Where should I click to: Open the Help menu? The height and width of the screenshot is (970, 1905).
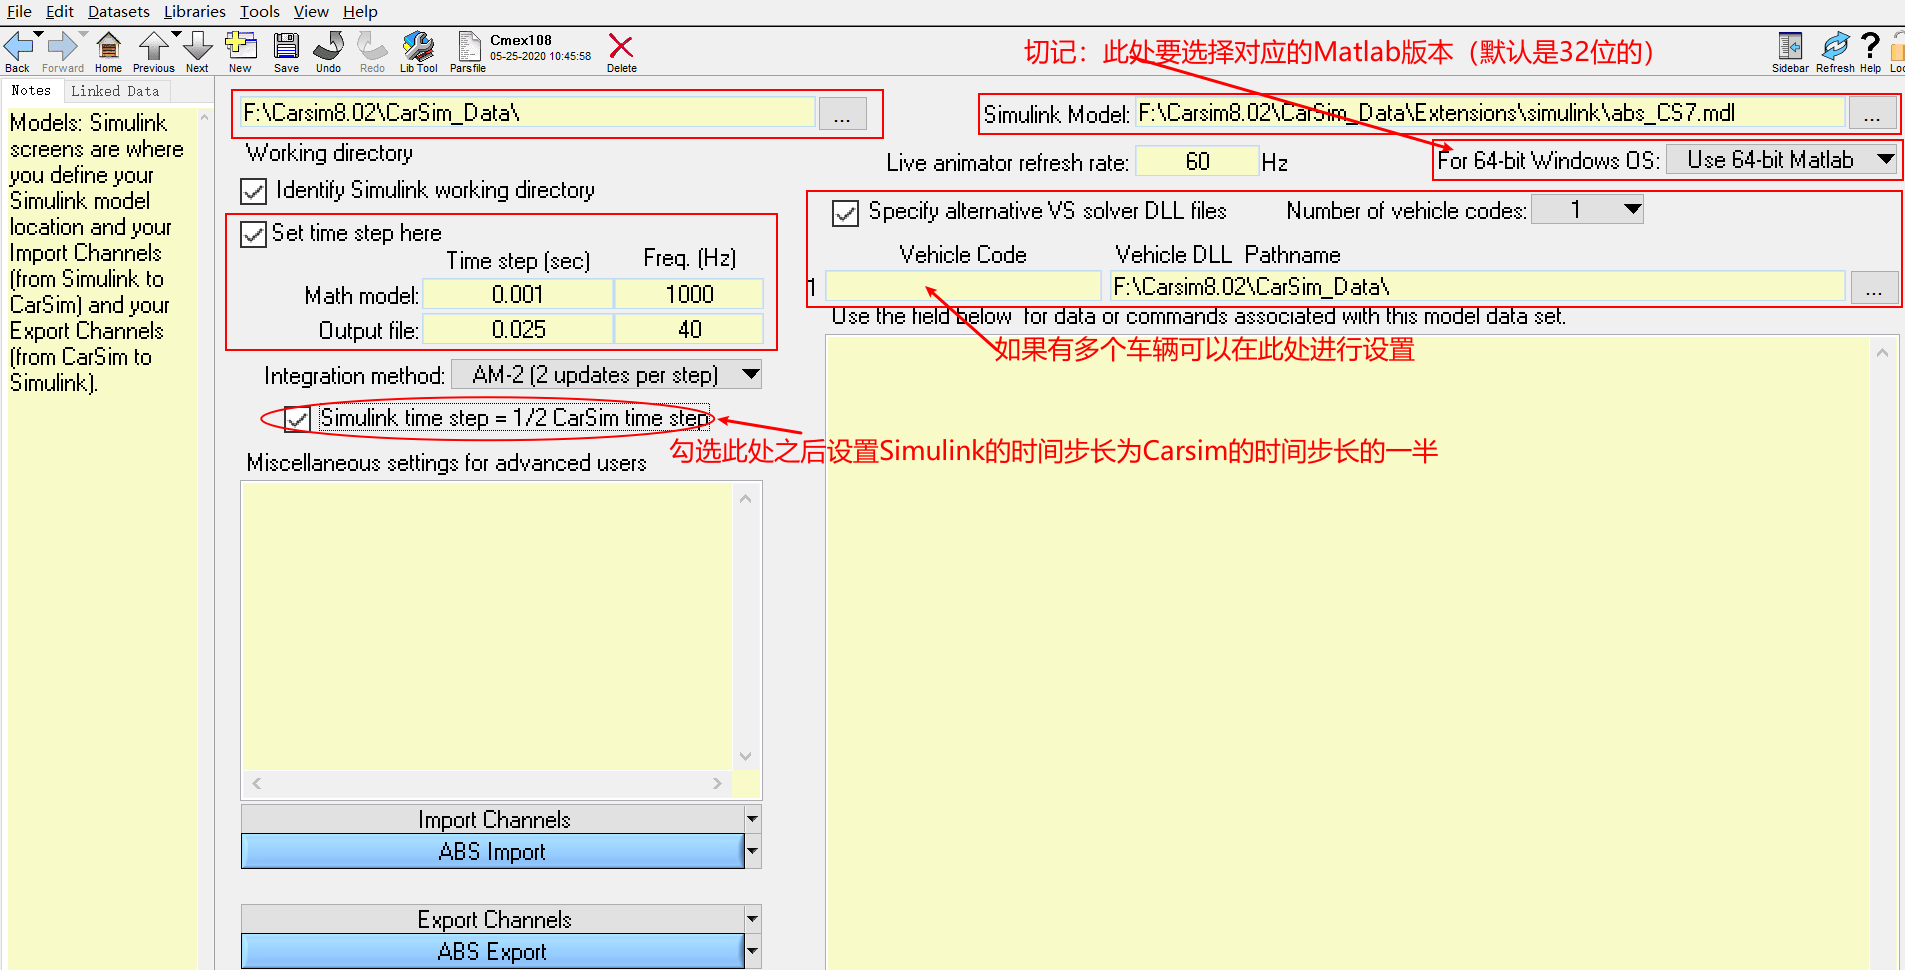pyautogui.click(x=360, y=12)
